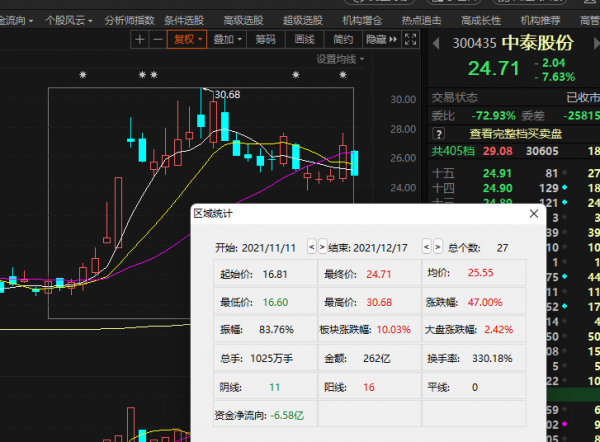Open the 分析师指数 menu item
The height and width of the screenshot is (442, 600).
[x=129, y=20]
